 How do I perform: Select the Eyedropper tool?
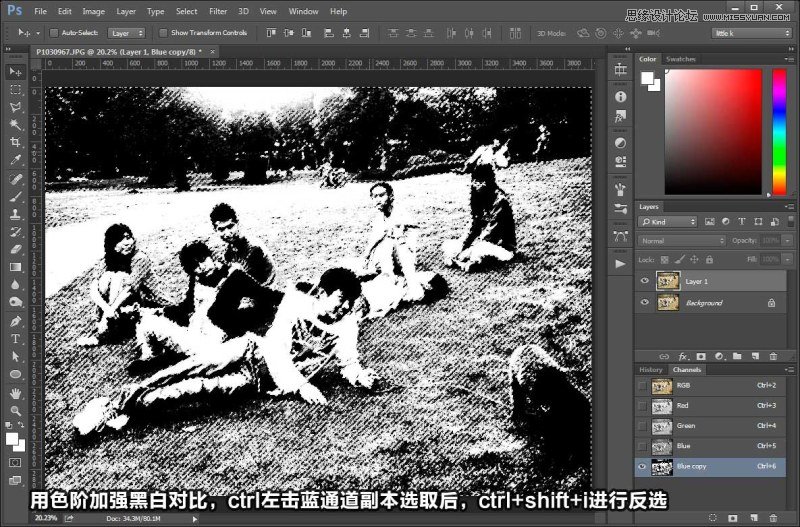15,160
